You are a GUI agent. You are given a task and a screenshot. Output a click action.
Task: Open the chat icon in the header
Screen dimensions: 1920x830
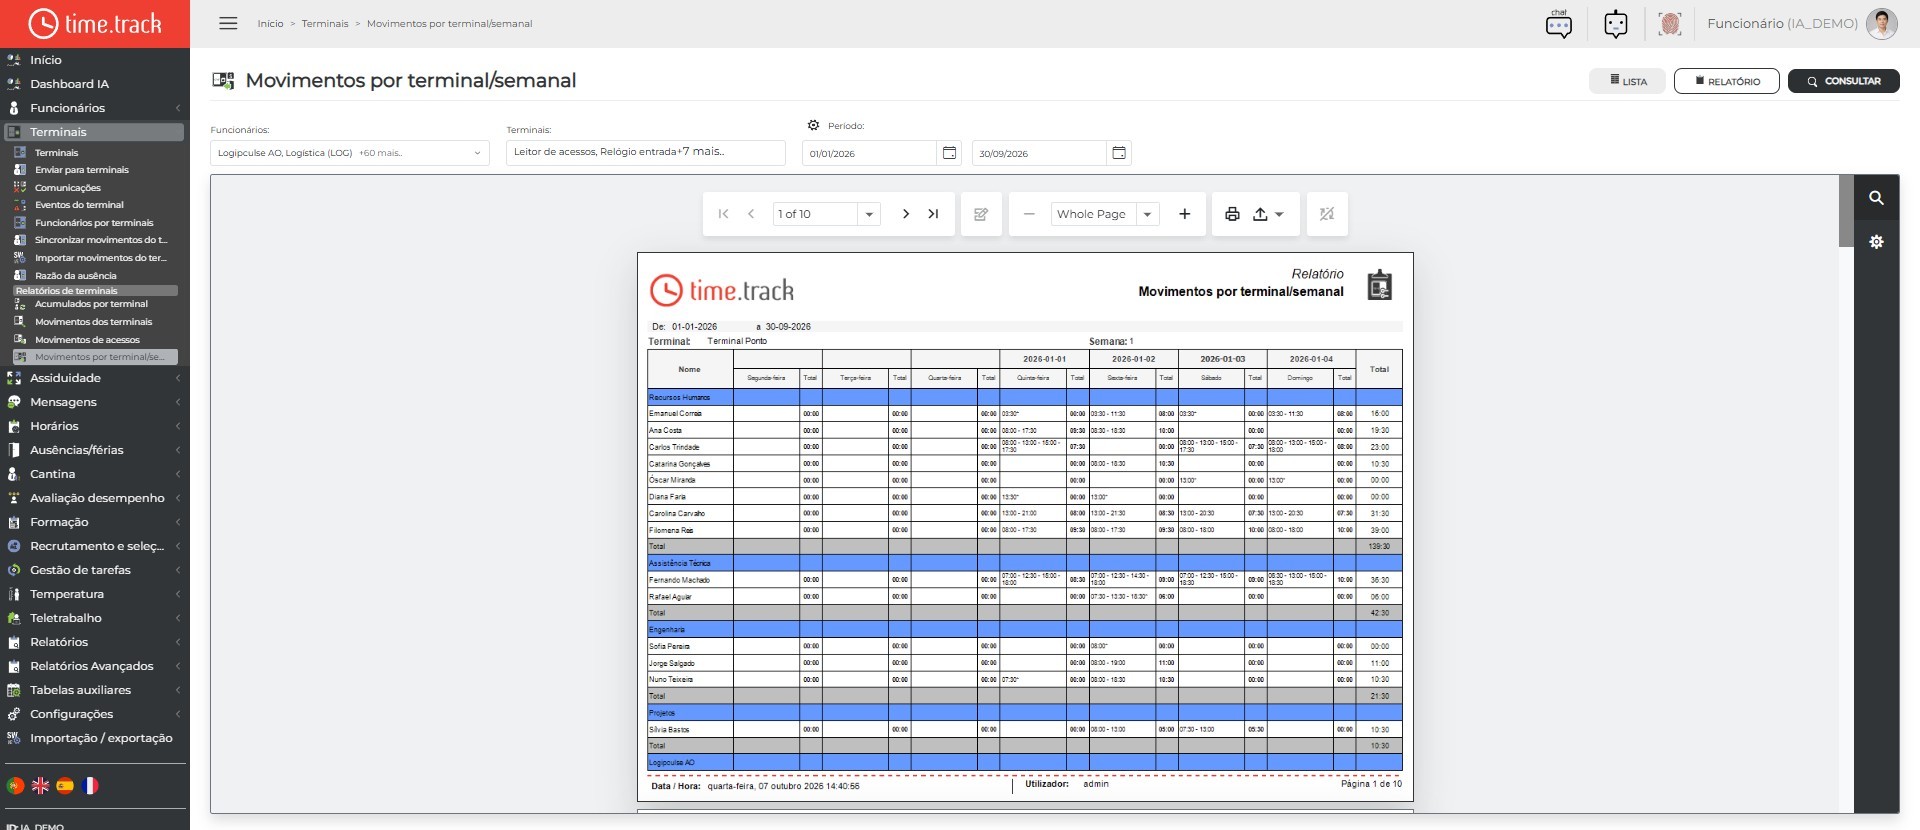(x=1558, y=23)
